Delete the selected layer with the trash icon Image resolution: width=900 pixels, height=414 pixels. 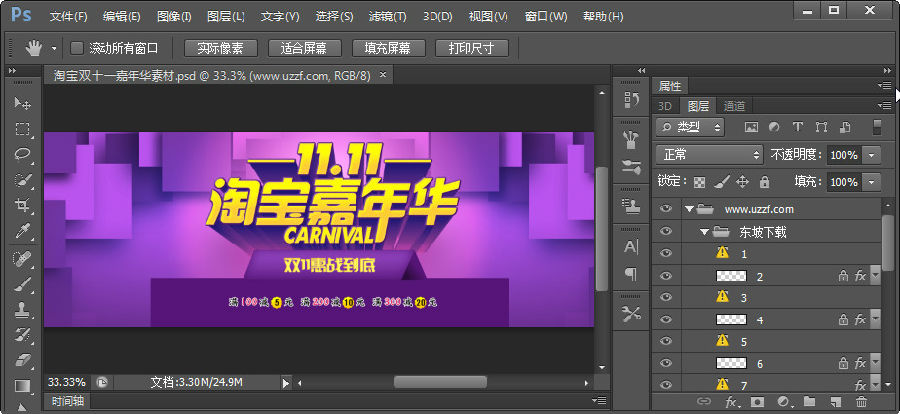[862, 402]
